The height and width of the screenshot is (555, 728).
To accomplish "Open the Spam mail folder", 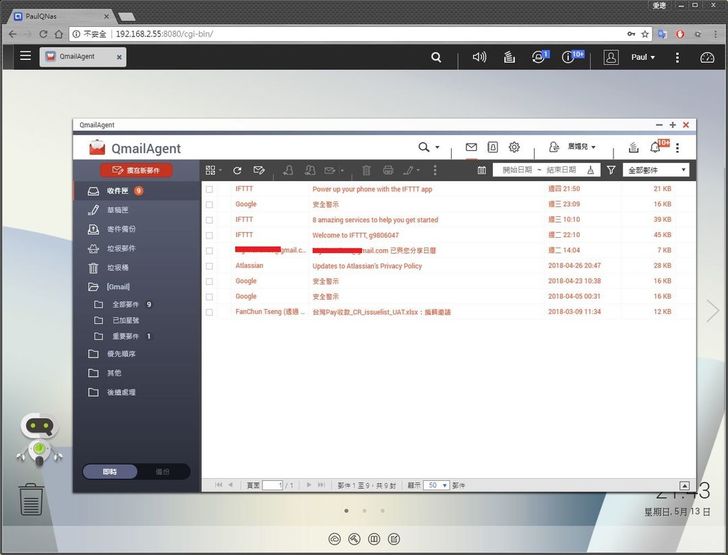I will (x=137, y=248).
